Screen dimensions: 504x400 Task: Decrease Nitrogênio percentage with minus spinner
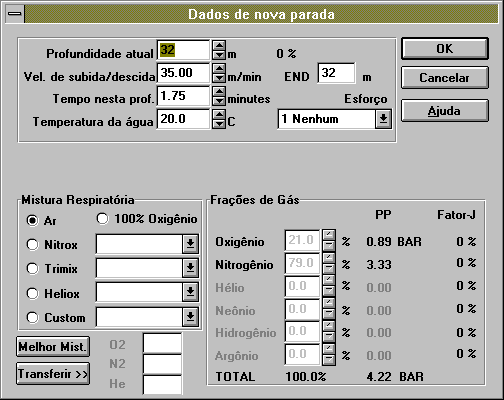pos(329,269)
